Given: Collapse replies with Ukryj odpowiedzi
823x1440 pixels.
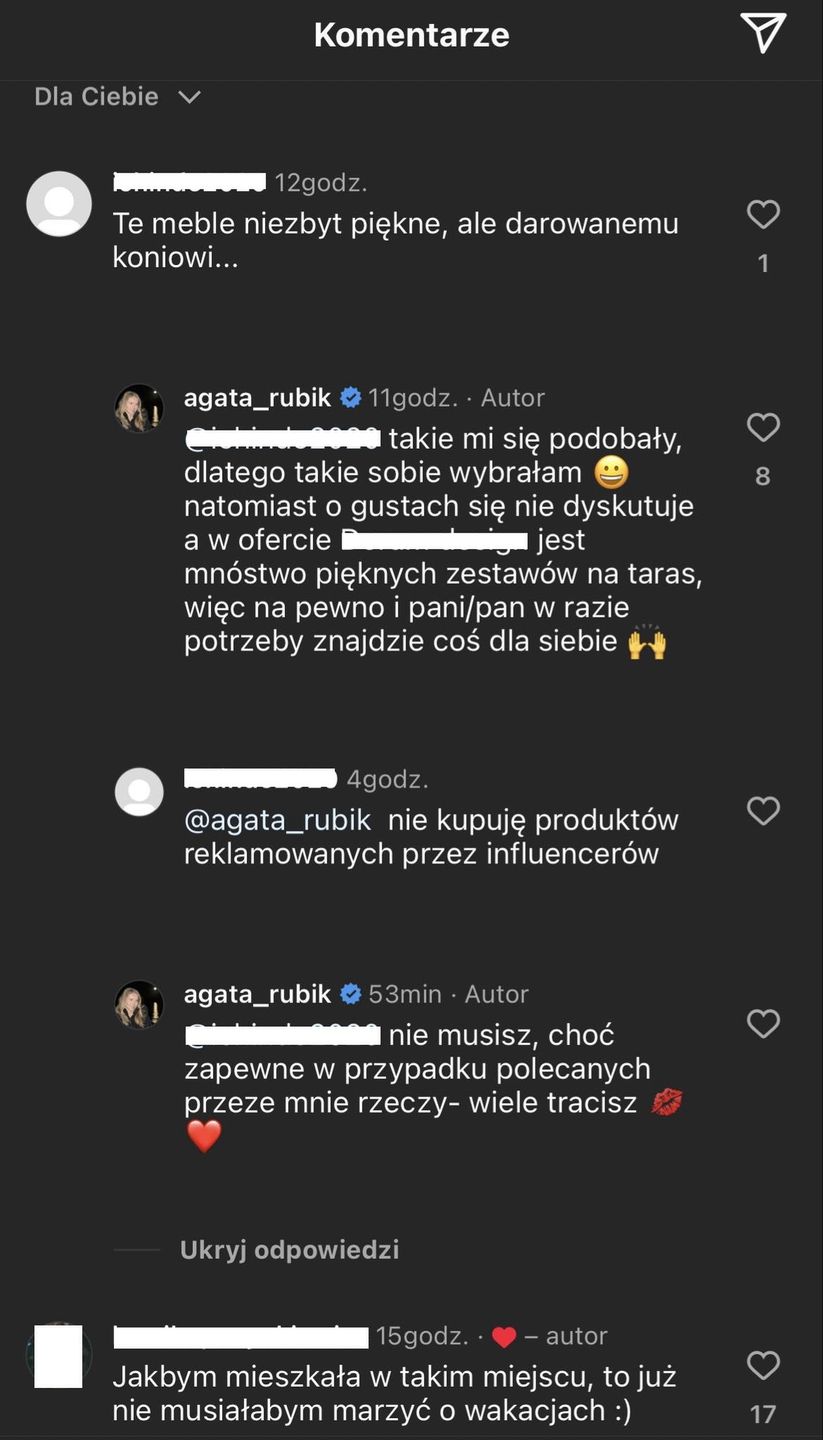Looking at the screenshot, I should click(x=289, y=1250).
